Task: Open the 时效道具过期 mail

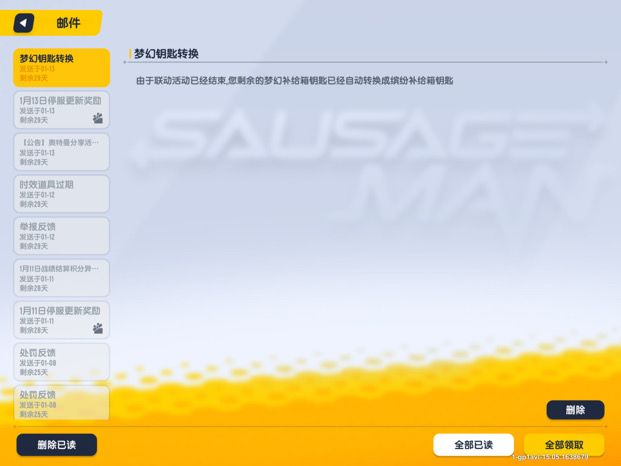Action: pyautogui.click(x=61, y=194)
